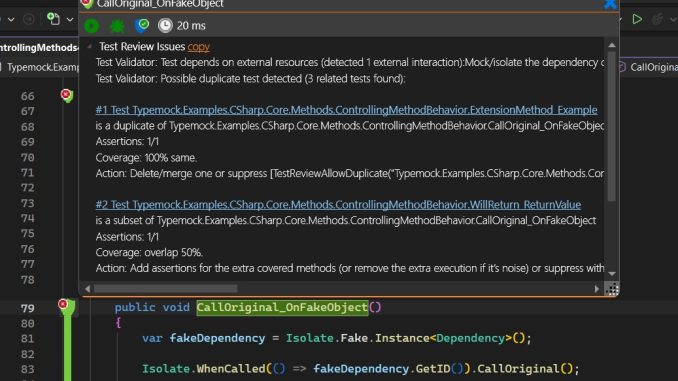This screenshot has height=381, width=678.
Task: Click the popup's vertical scroll up arrow
Action: 612,45
